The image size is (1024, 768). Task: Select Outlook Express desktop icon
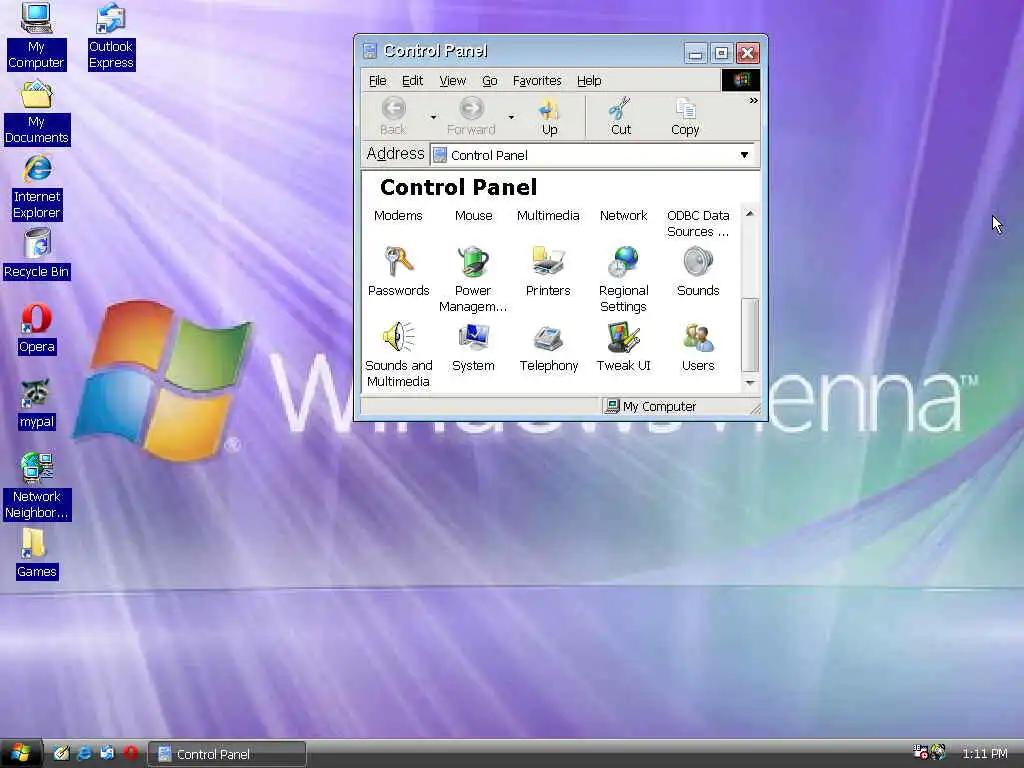pyautogui.click(x=111, y=36)
